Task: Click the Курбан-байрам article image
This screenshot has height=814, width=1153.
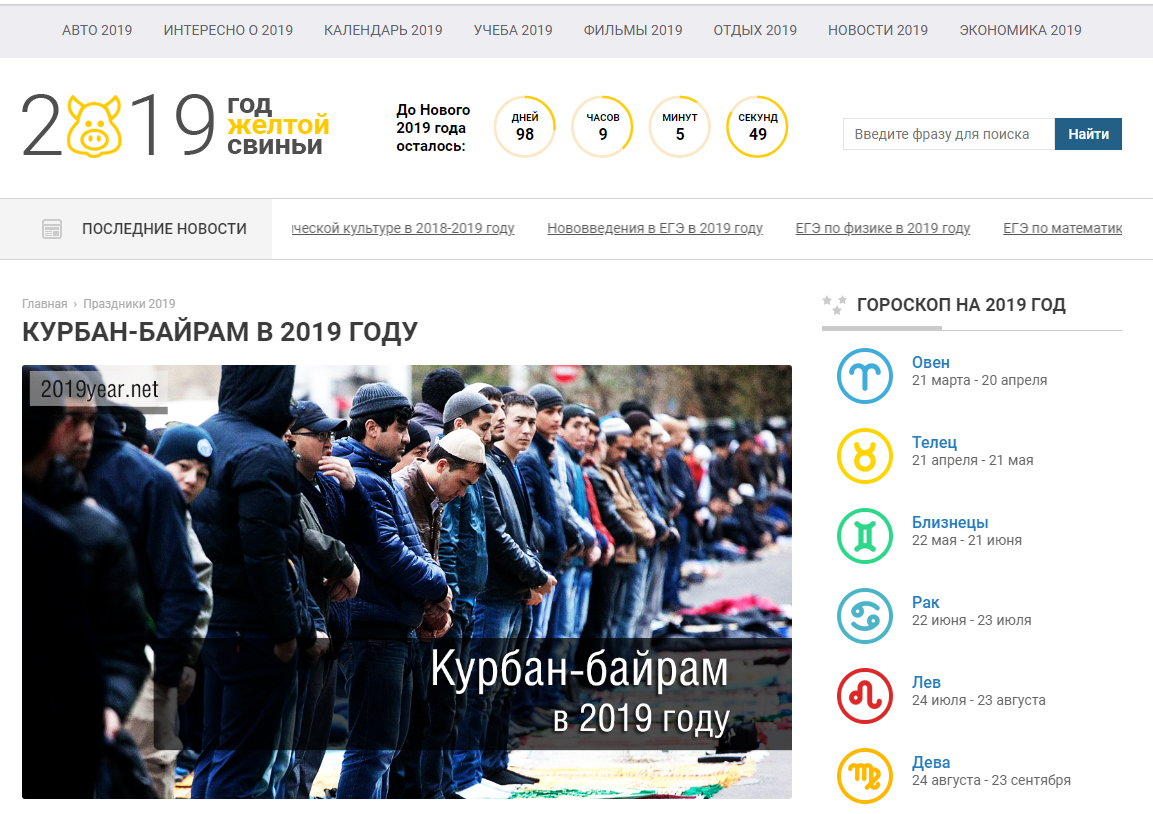Action: [406, 581]
